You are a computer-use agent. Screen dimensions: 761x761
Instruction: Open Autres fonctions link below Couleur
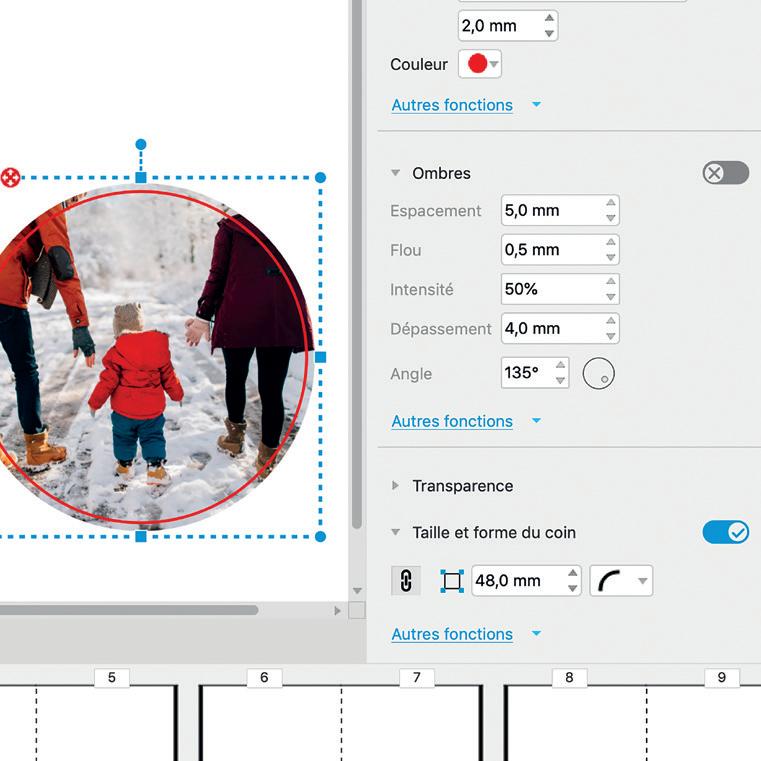pyautogui.click(x=452, y=105)
